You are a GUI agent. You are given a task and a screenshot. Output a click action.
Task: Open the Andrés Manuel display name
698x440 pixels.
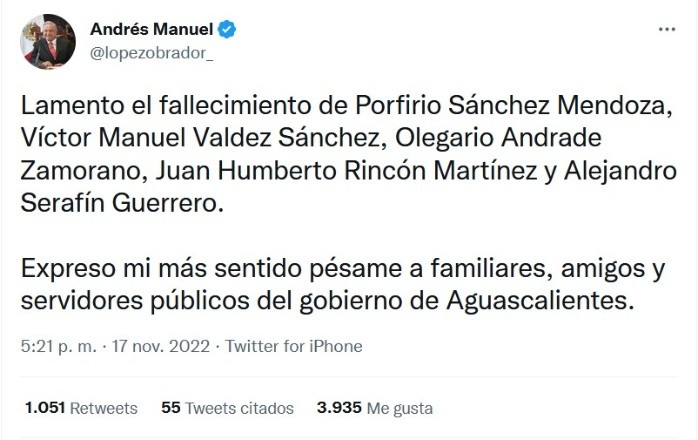[x=153, y=30]
